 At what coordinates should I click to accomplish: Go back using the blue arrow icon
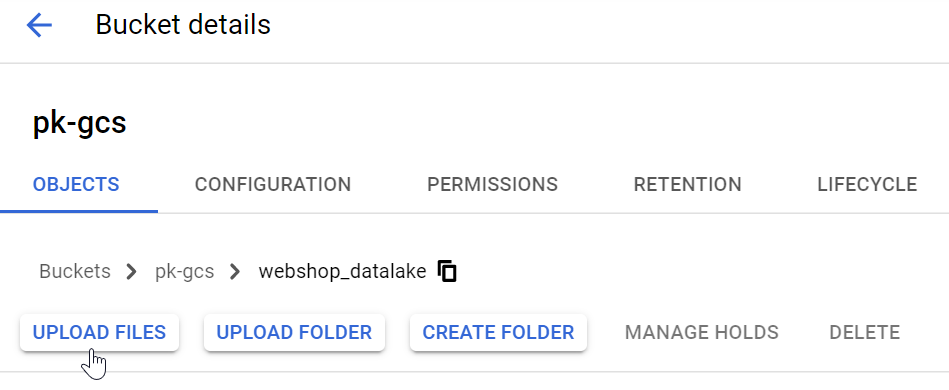(x=39, y=25)
